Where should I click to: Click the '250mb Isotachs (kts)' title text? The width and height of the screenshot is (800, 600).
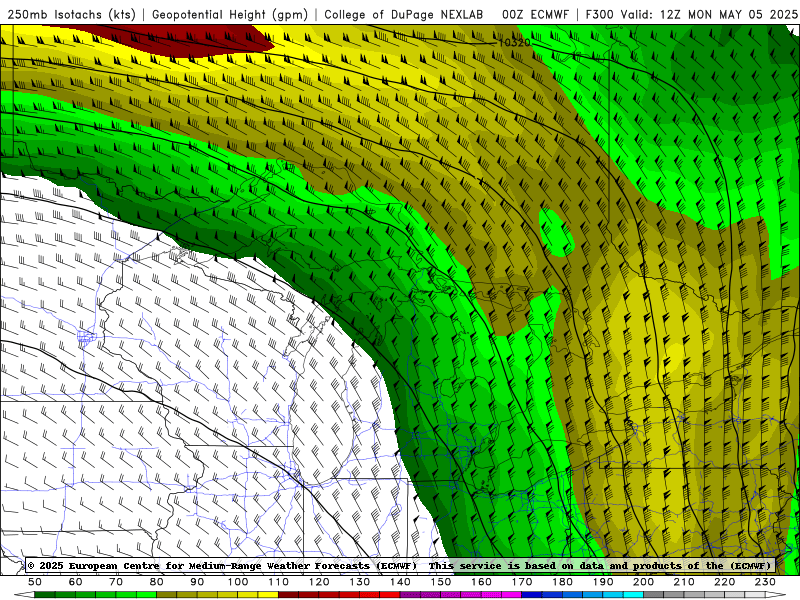coord(71,15)
